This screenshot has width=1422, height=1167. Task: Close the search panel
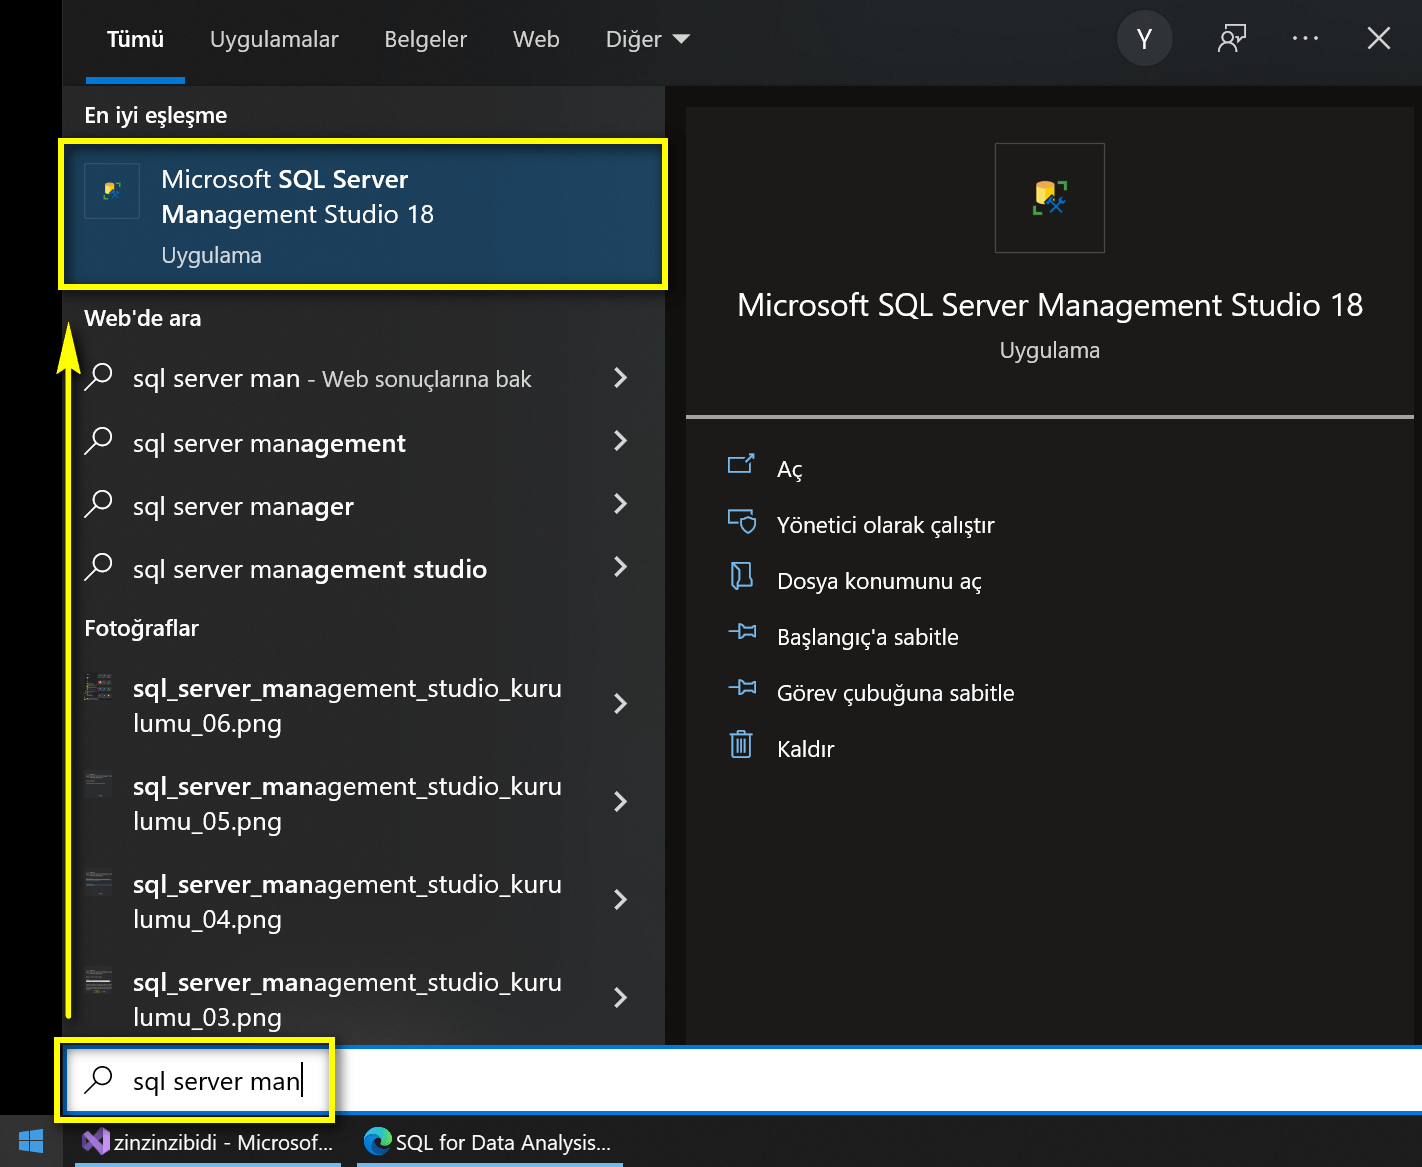tap(1379, 39)
